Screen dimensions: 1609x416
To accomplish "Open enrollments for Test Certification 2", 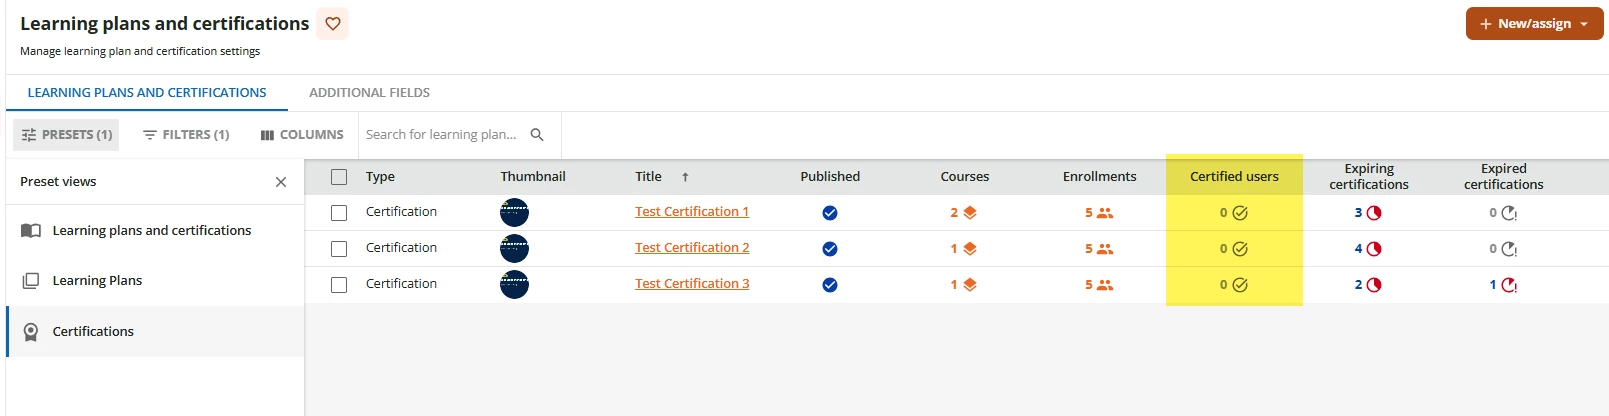I will point(1099,249).
